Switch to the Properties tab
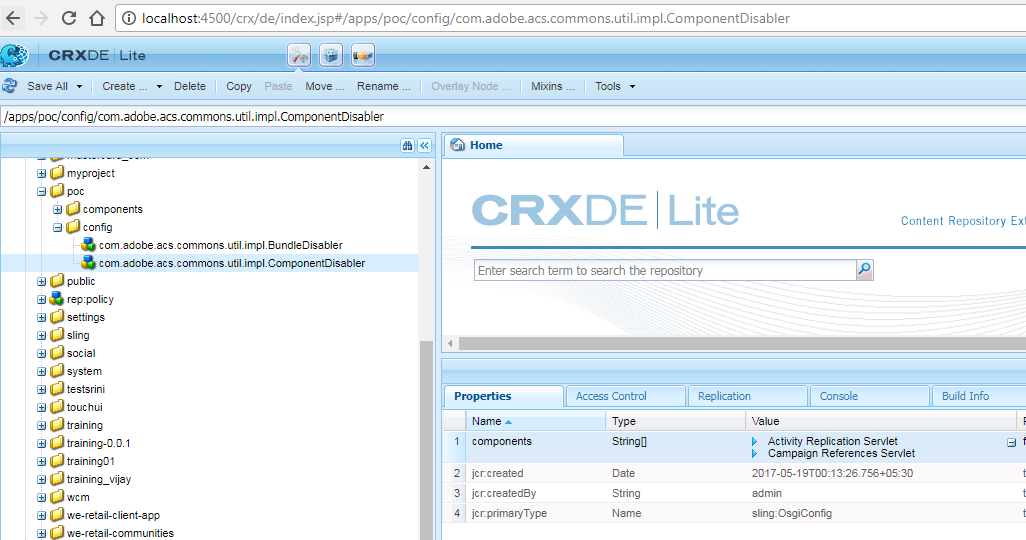This screenshot has height=540, width=1026. click(x=503, y=396)
